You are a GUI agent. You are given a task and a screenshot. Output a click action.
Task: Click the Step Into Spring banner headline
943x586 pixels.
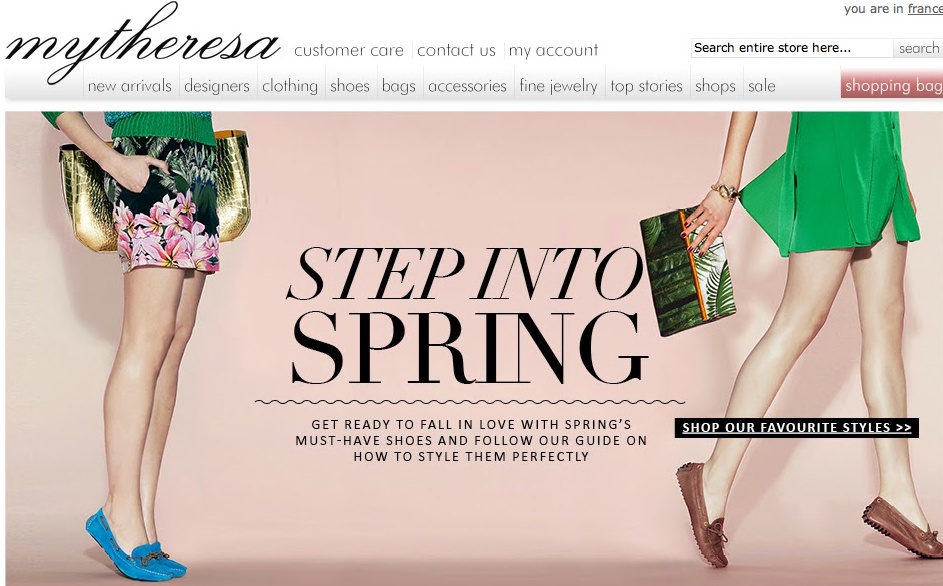468,315
